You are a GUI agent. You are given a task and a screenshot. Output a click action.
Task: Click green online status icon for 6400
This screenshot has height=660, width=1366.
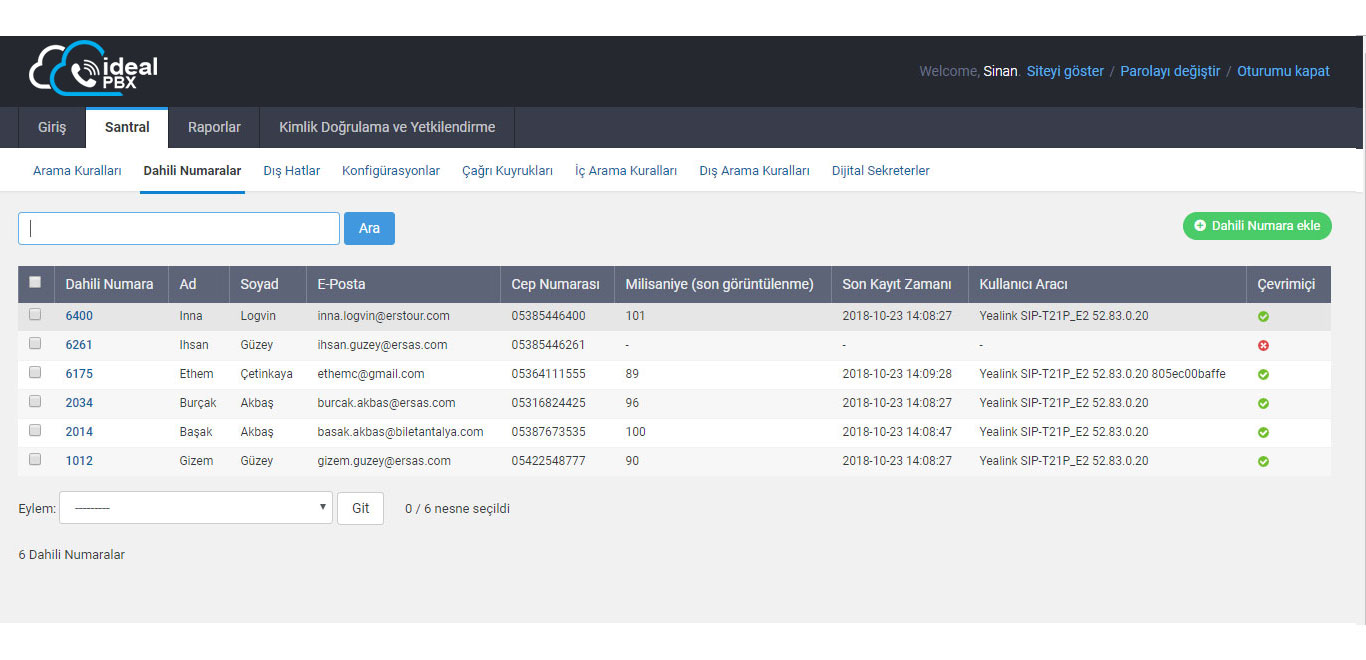click(1263, 317)
